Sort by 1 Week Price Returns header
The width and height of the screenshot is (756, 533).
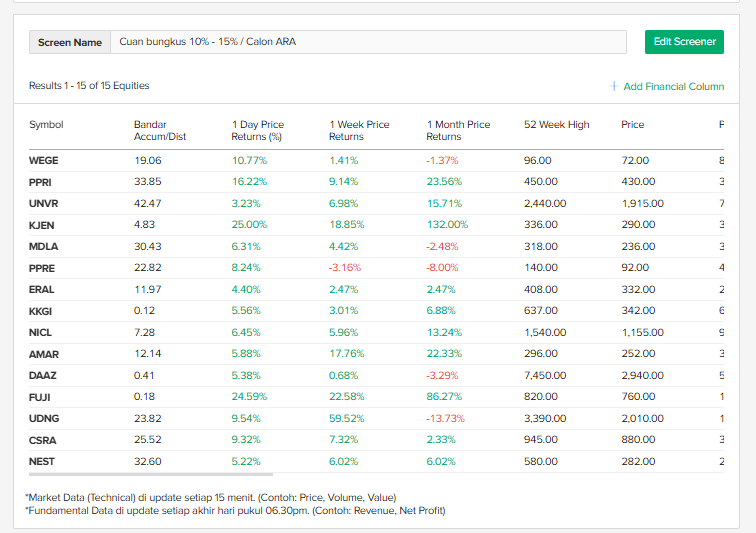(x=359, y=130)
